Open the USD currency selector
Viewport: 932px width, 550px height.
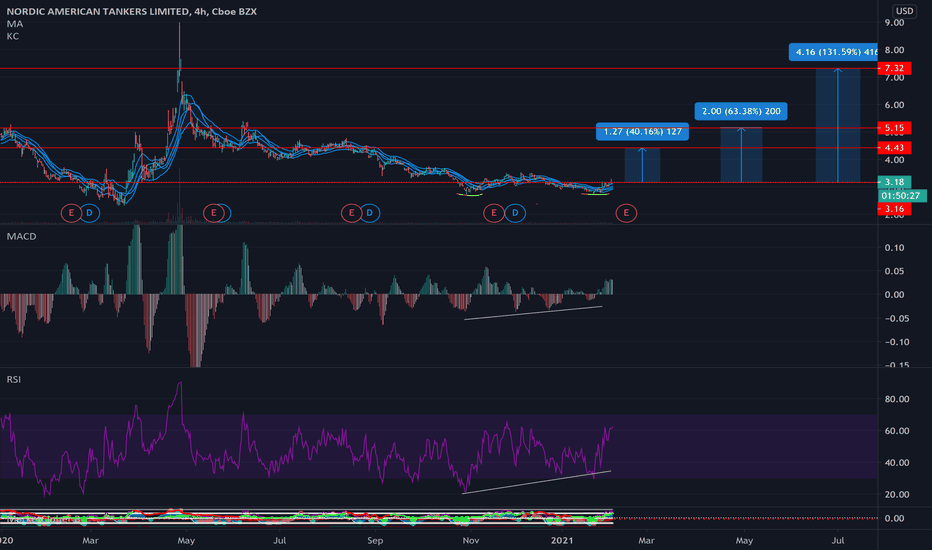coord(904,11)
